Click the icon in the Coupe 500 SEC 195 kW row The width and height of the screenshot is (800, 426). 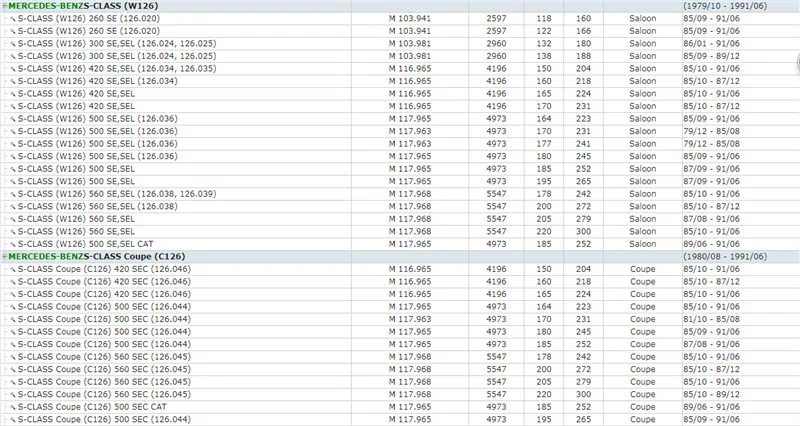(x=13, y=420)
